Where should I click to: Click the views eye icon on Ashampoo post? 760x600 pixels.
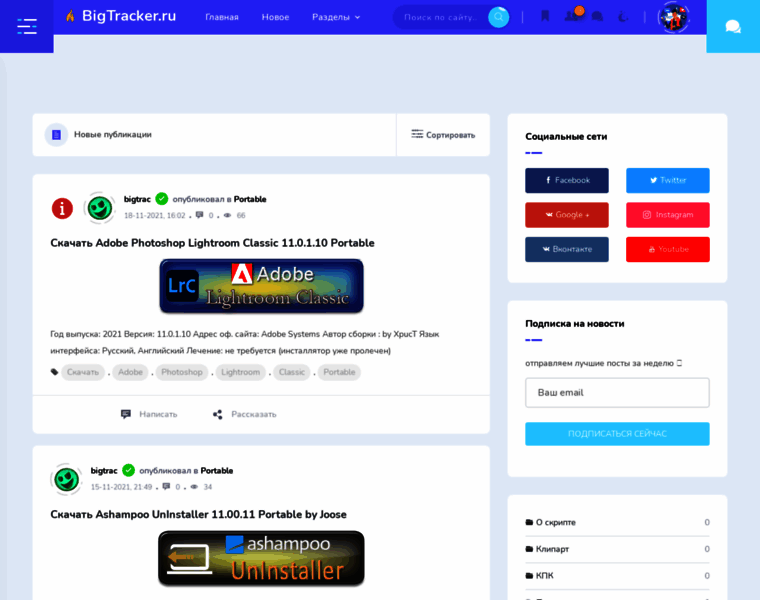[x=194, y=487]
